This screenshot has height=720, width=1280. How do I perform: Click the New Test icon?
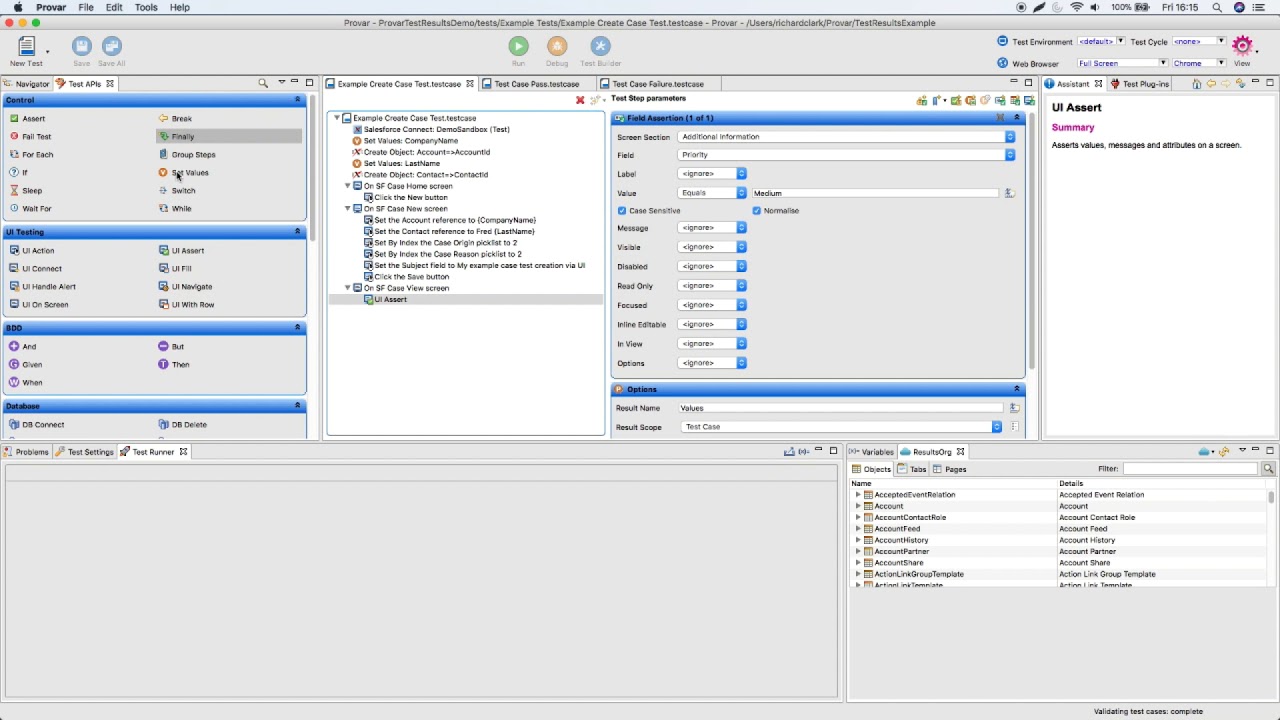point(26,47)
